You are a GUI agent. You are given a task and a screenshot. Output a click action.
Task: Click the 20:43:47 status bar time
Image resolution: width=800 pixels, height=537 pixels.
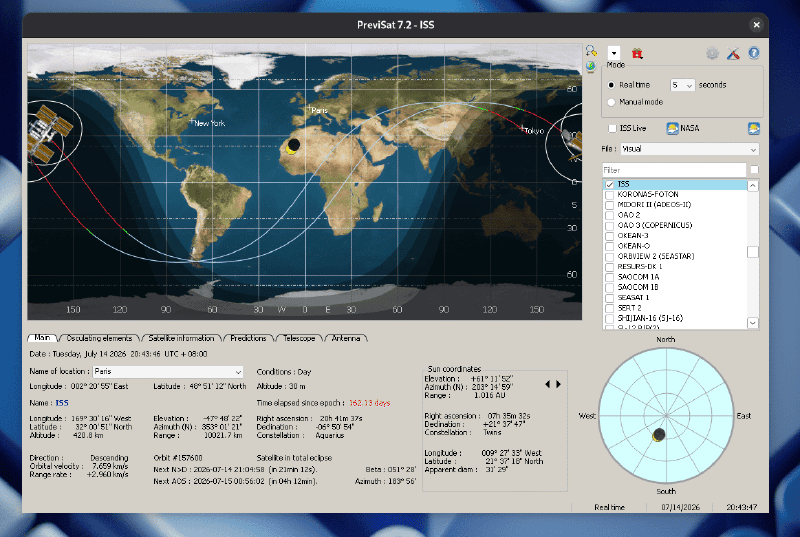741,507
